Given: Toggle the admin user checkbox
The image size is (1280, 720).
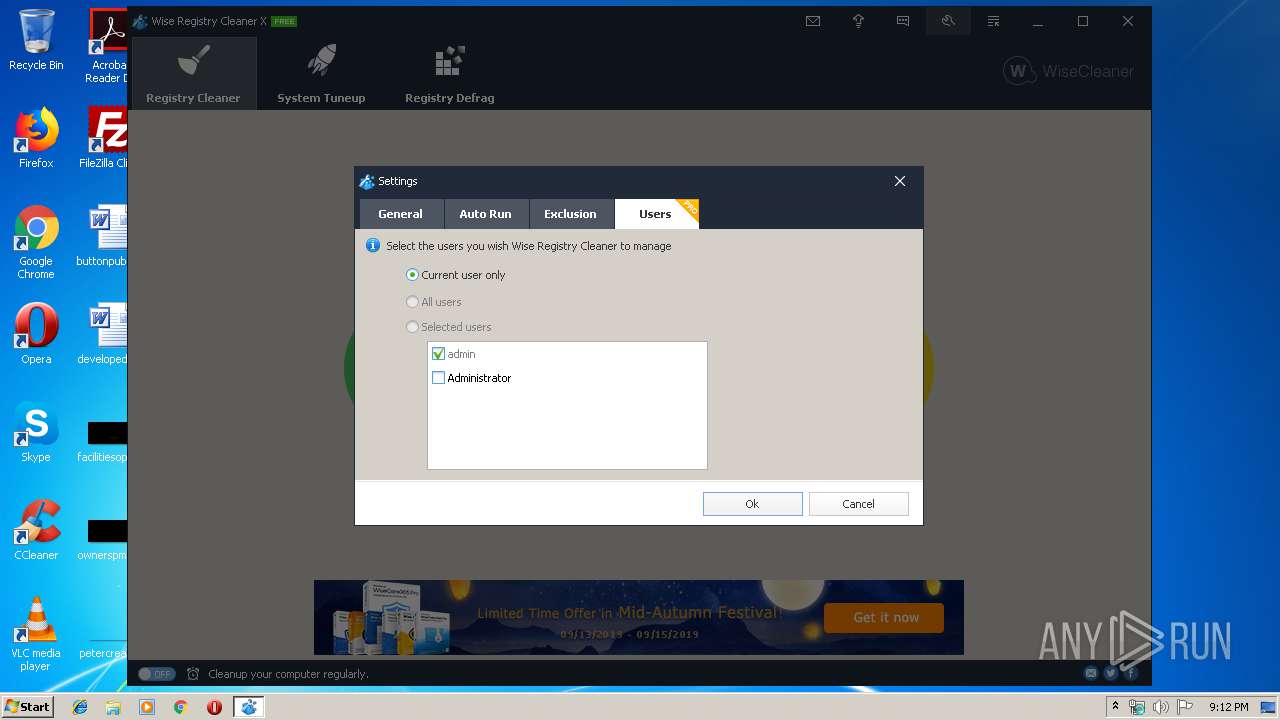Looking at the screenshot, I should pyautogui.click(x=438, y=354).
